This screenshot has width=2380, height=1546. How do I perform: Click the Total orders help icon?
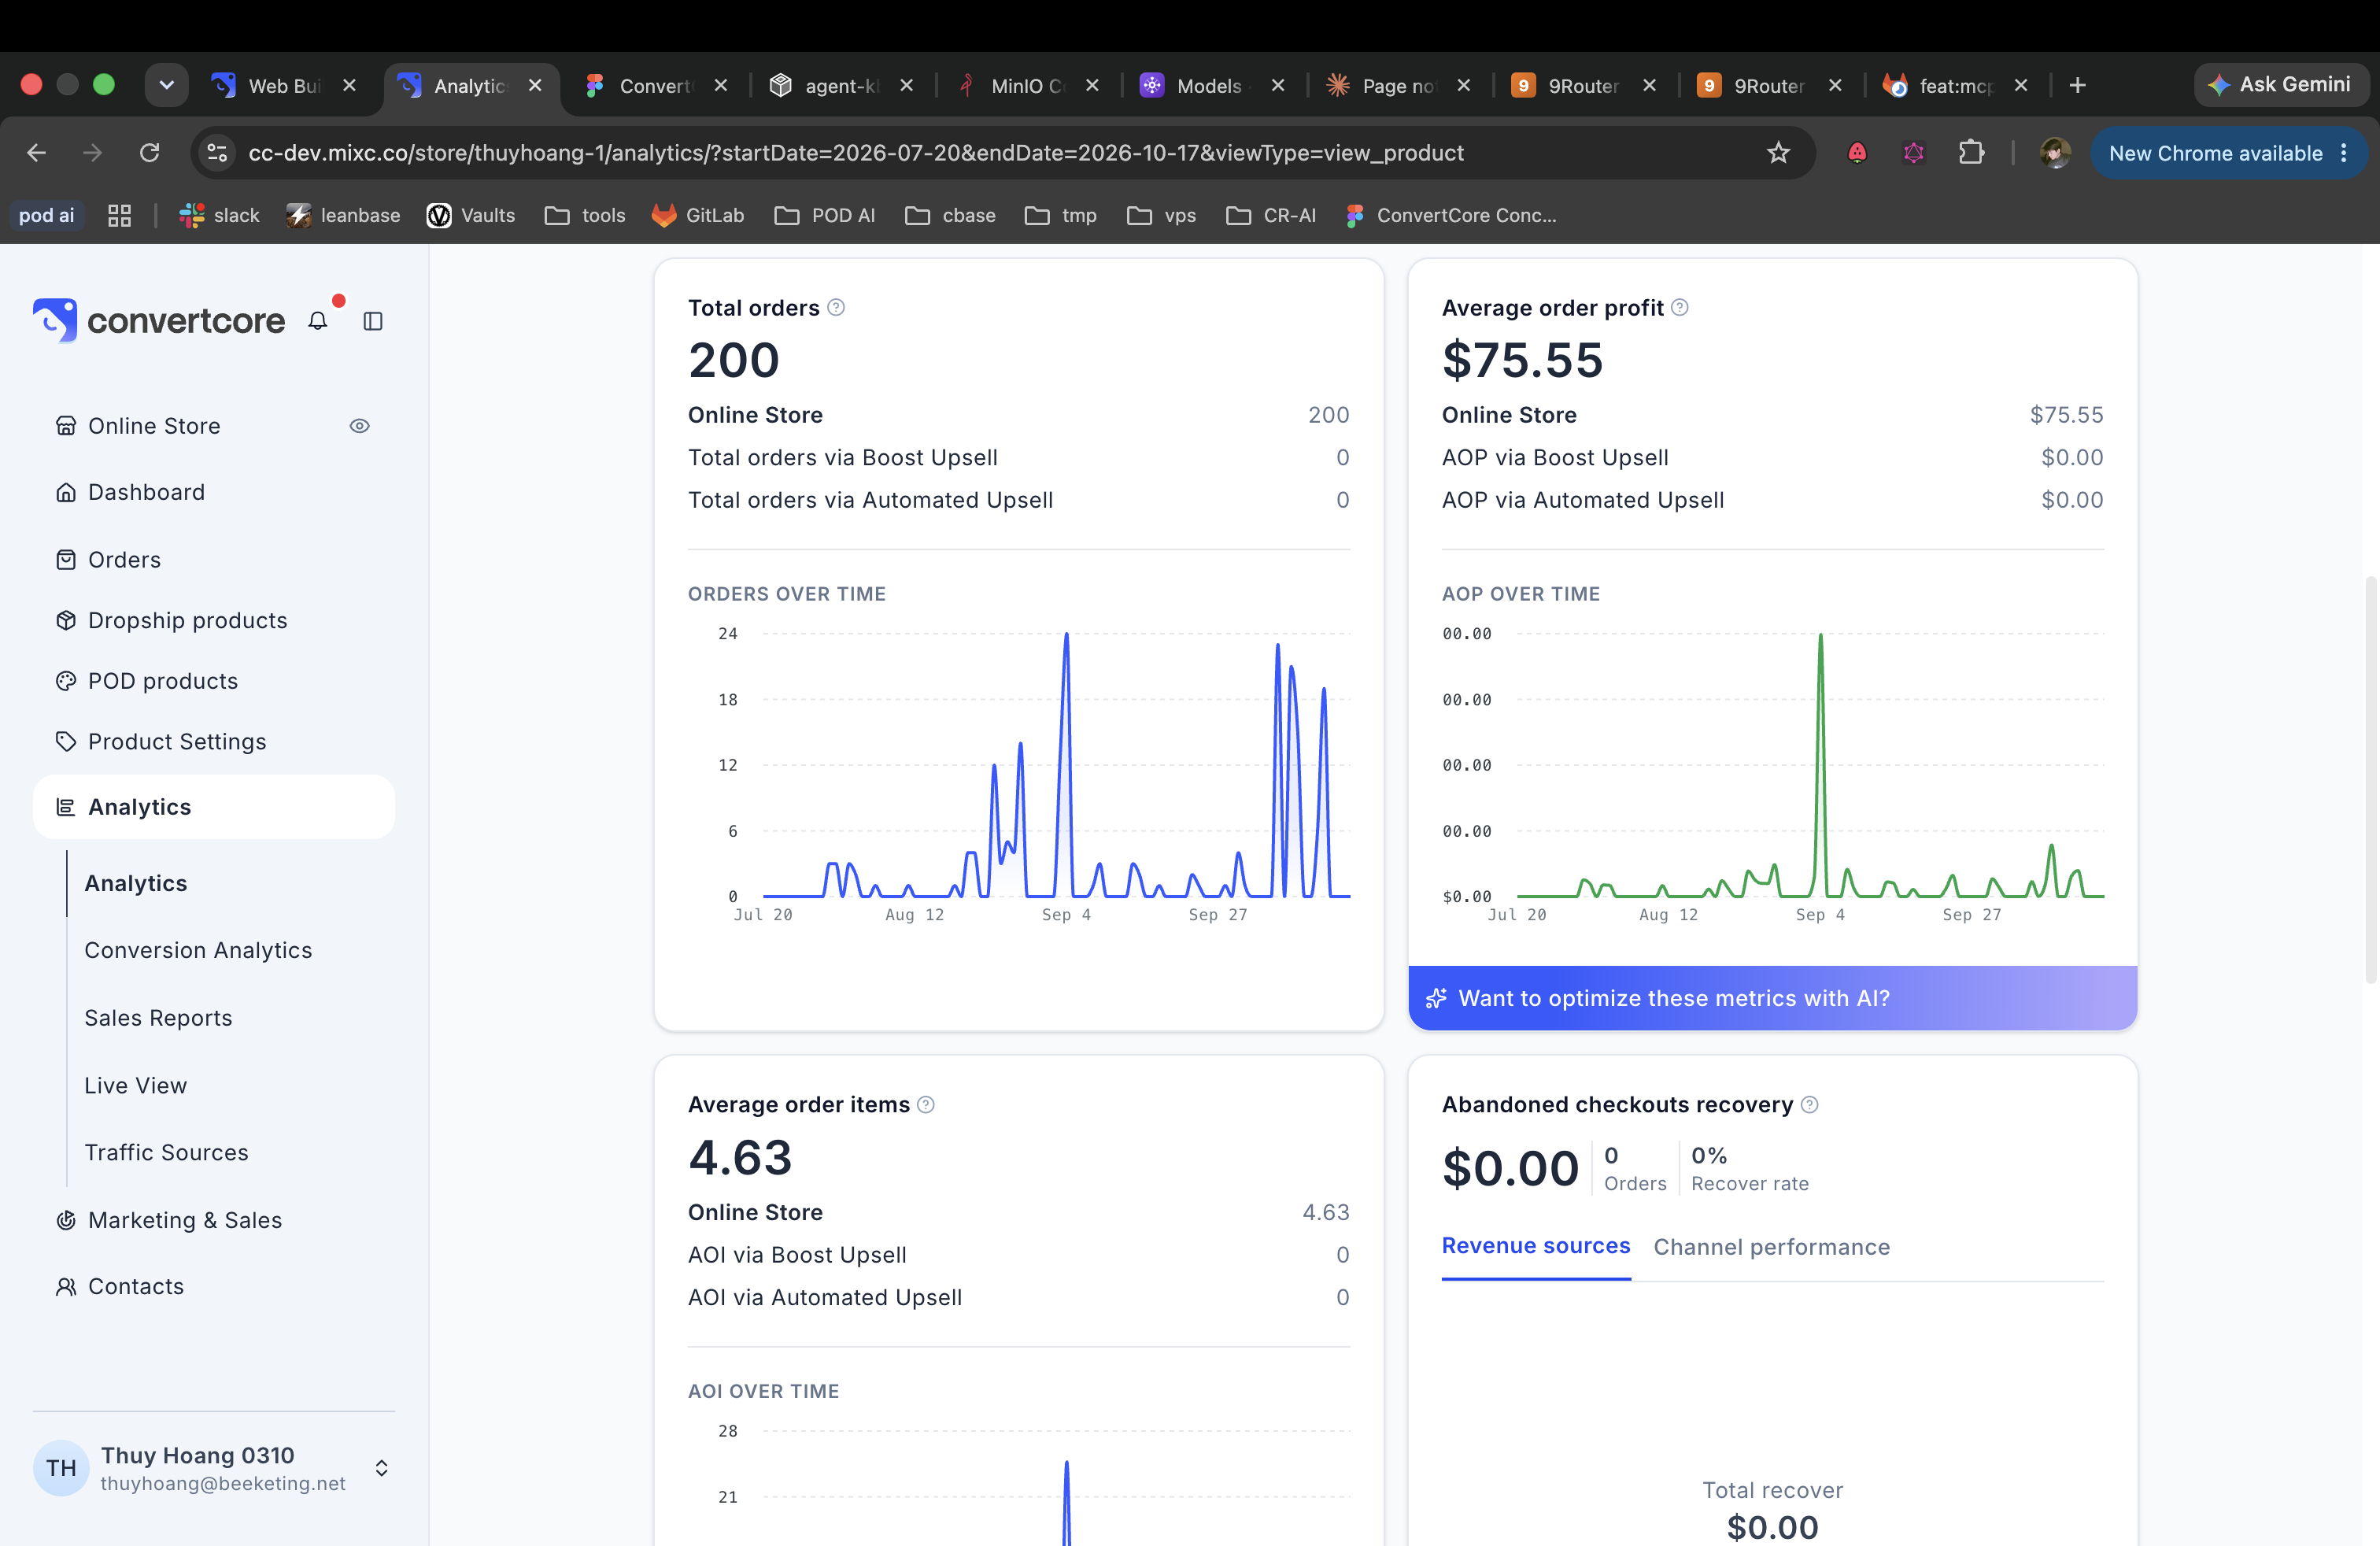[836, 308]
